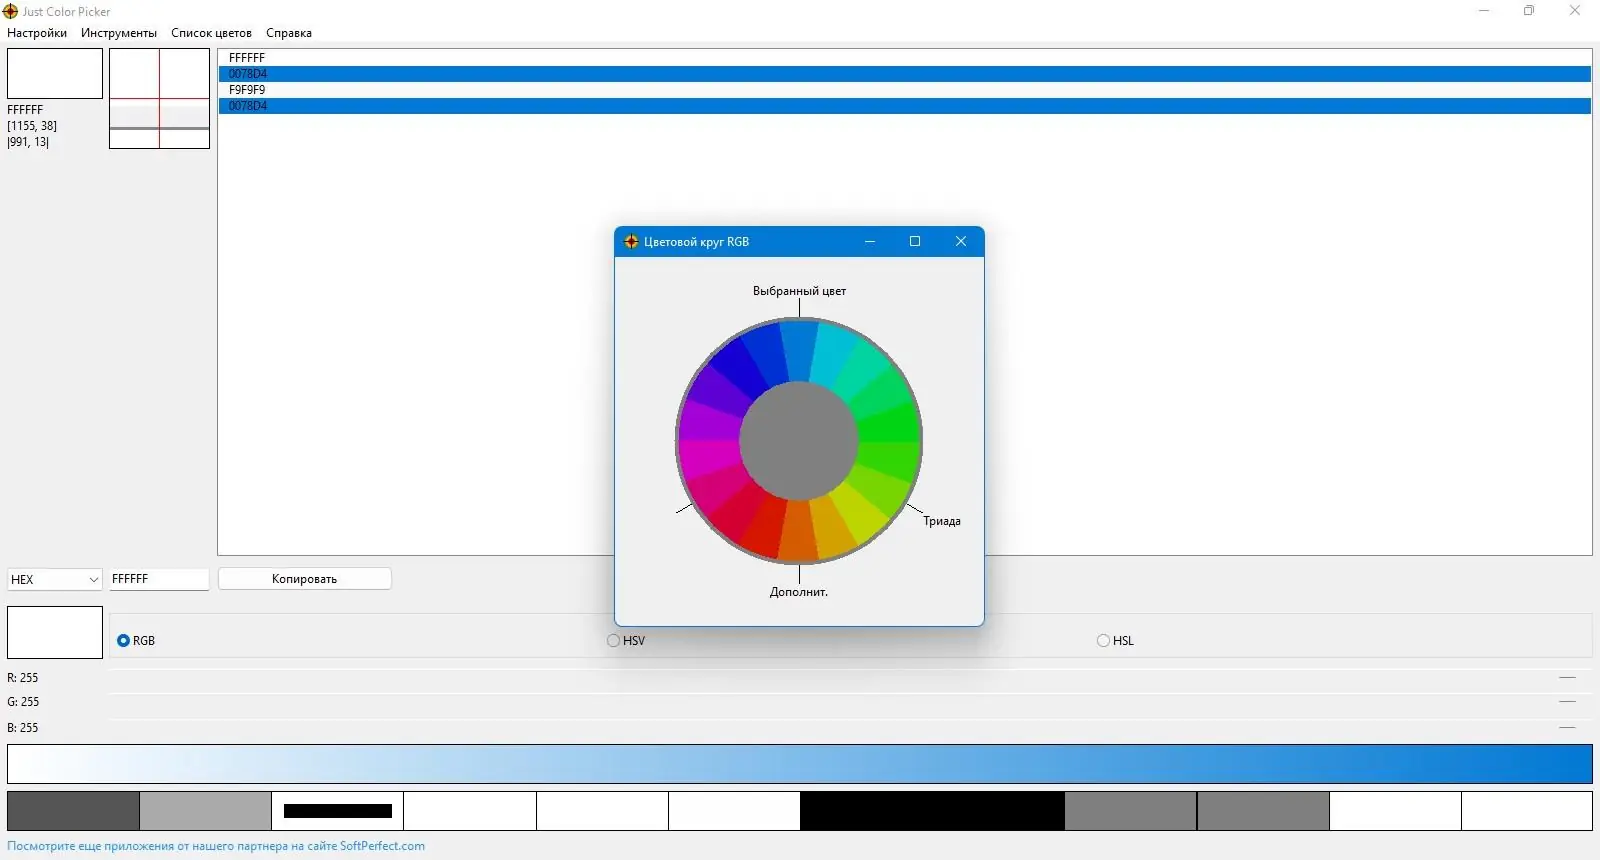Select the 0078D4 row directly under F9F9F9
Image resolution: width=1600 pixels, height=860 pixels.
point(905,106)
